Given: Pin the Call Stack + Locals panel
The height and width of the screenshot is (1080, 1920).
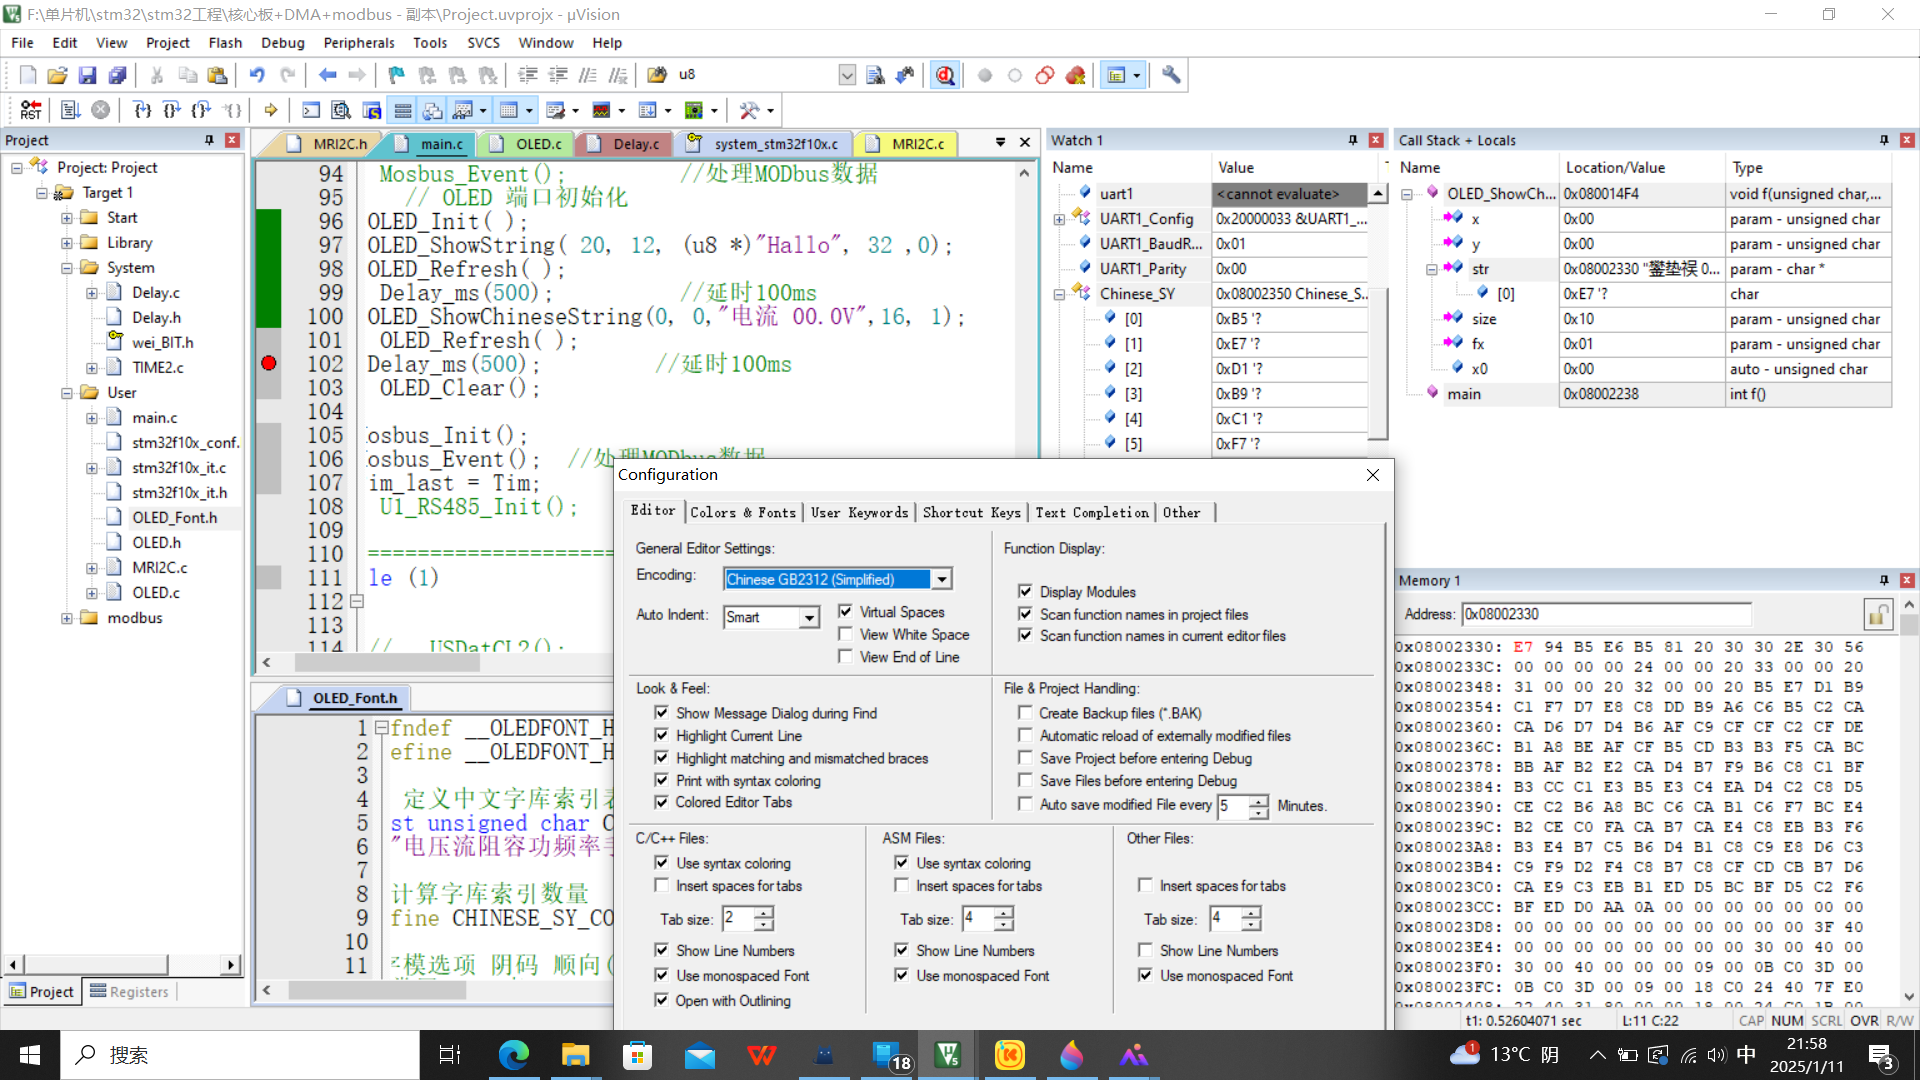Looking at the screenshot, I should pos(1884,140).
